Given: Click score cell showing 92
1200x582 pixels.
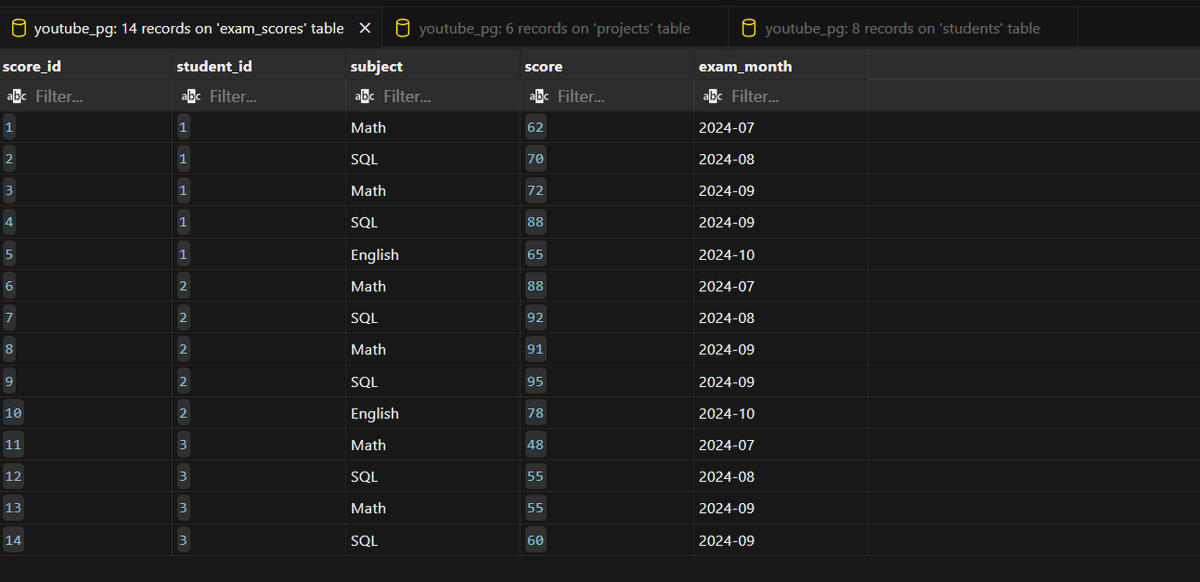Looking at the screenshot, I should click(x=607, y=318).
